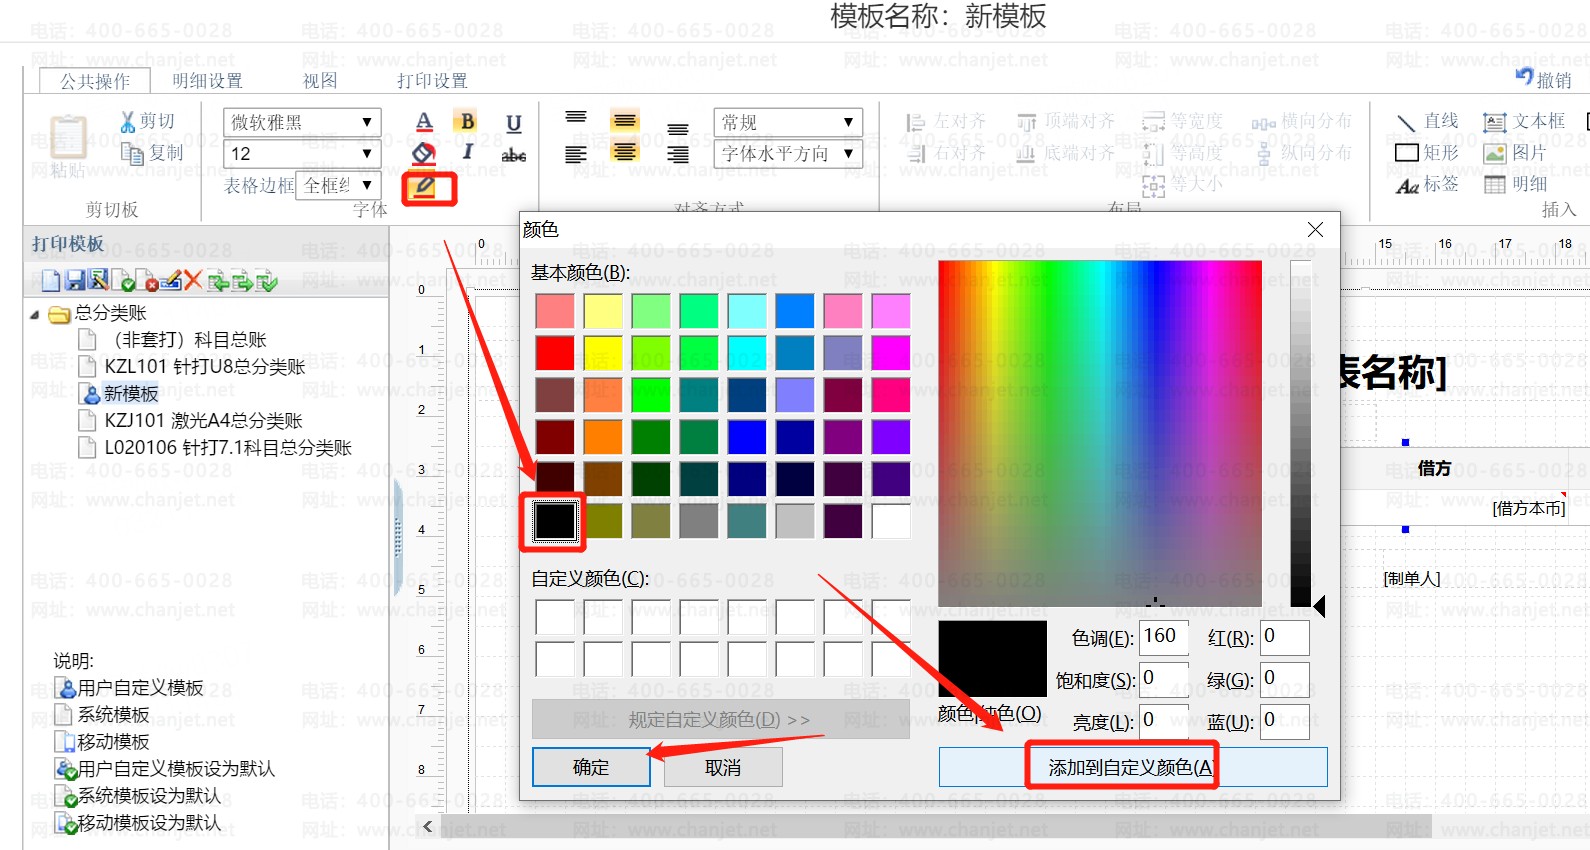Insert a 文本框 text box
1590x850 pixels.
[1524, 121]
